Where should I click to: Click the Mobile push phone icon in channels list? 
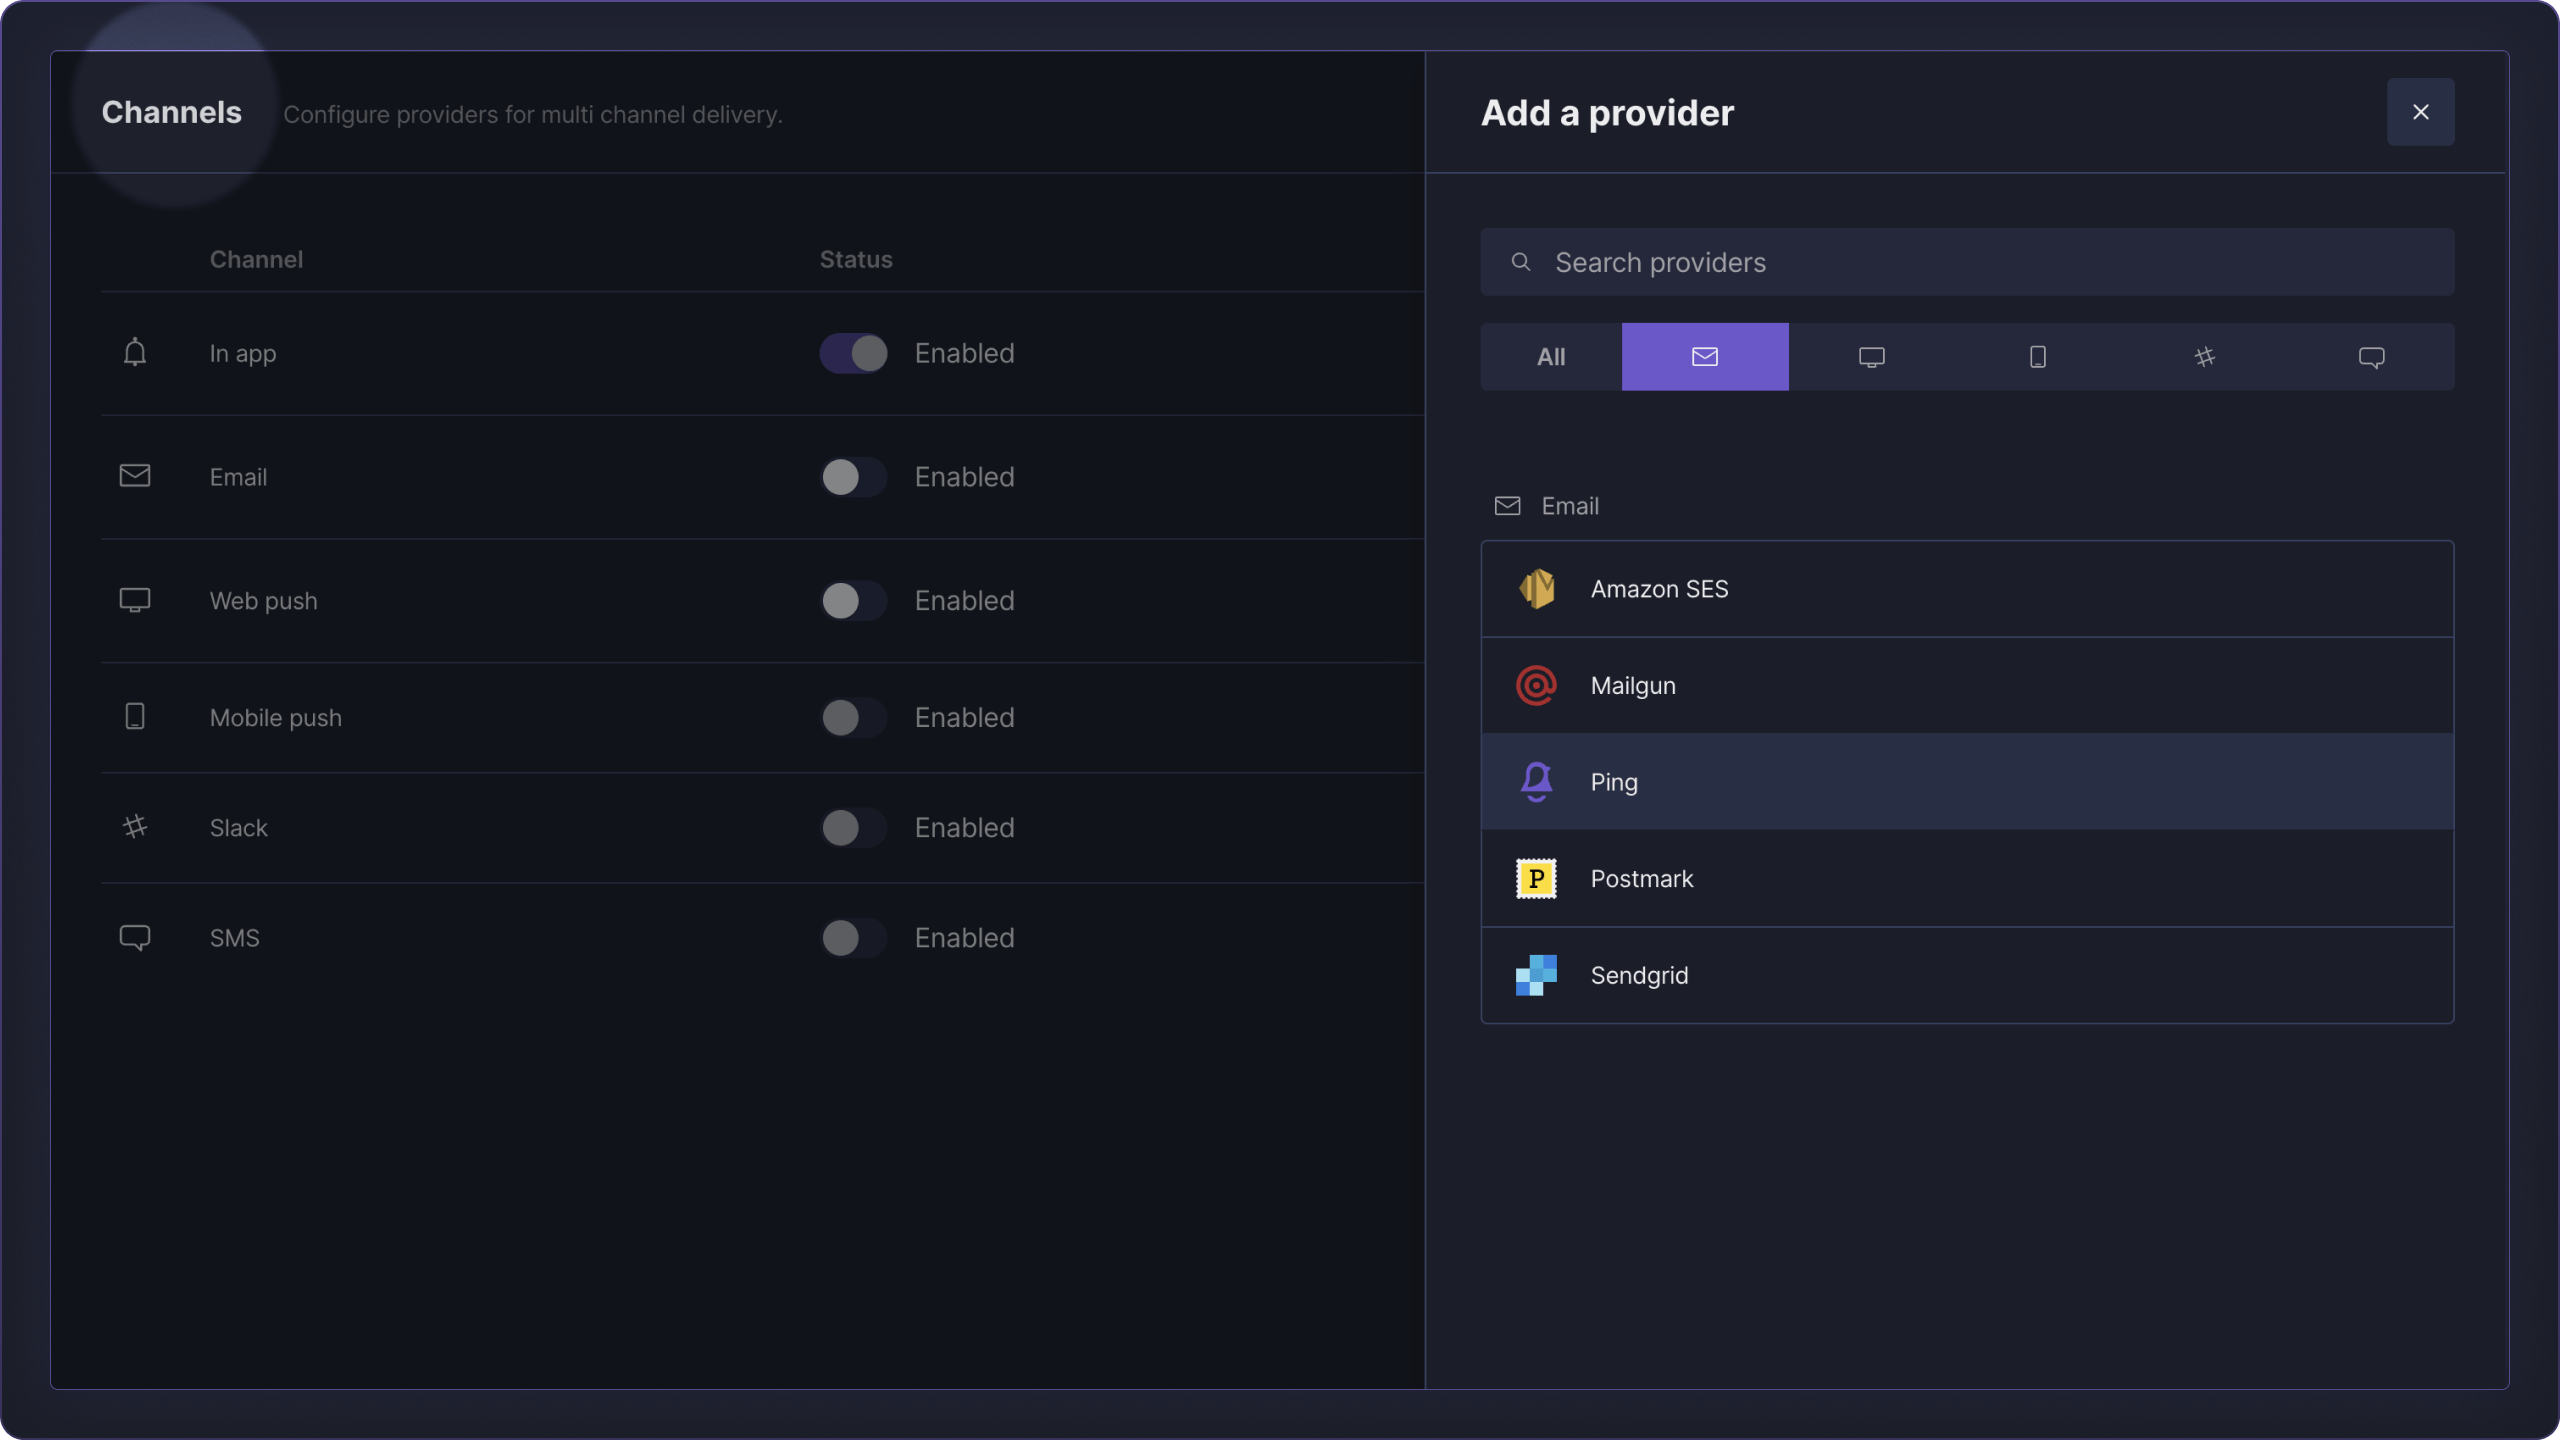(135, 716)
